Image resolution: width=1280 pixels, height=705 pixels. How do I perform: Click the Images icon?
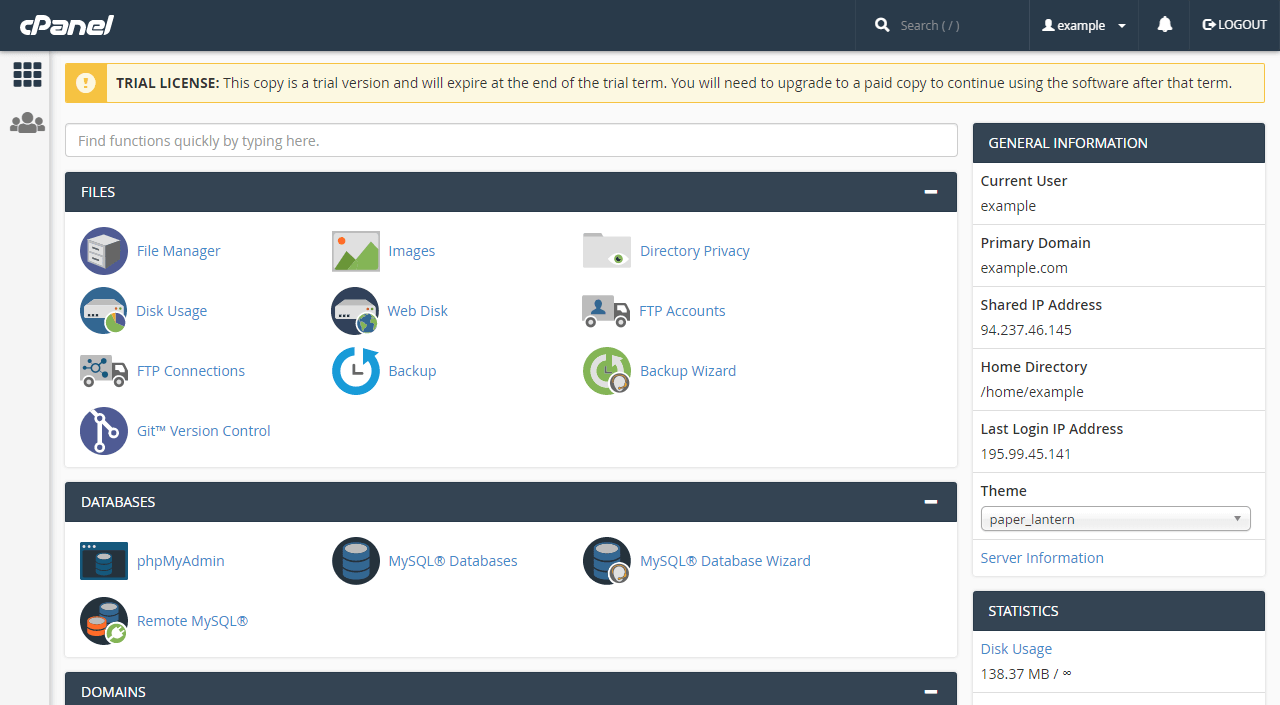click(x=356, y=251)
